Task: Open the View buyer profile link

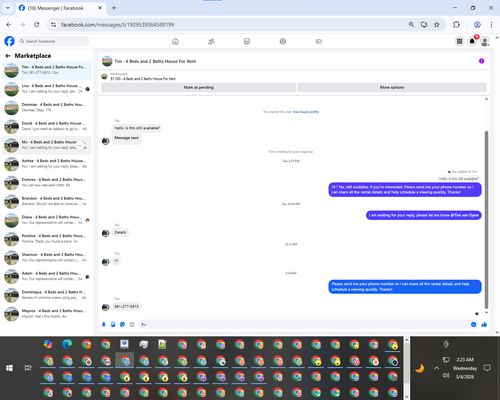Action: click(306, 112)
